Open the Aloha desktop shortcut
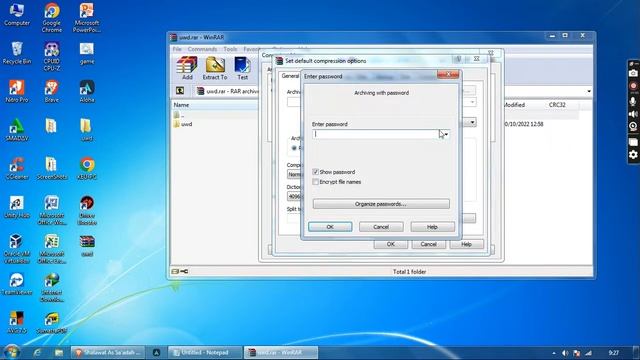Screen dimensions: 640x360 [87, 91]
